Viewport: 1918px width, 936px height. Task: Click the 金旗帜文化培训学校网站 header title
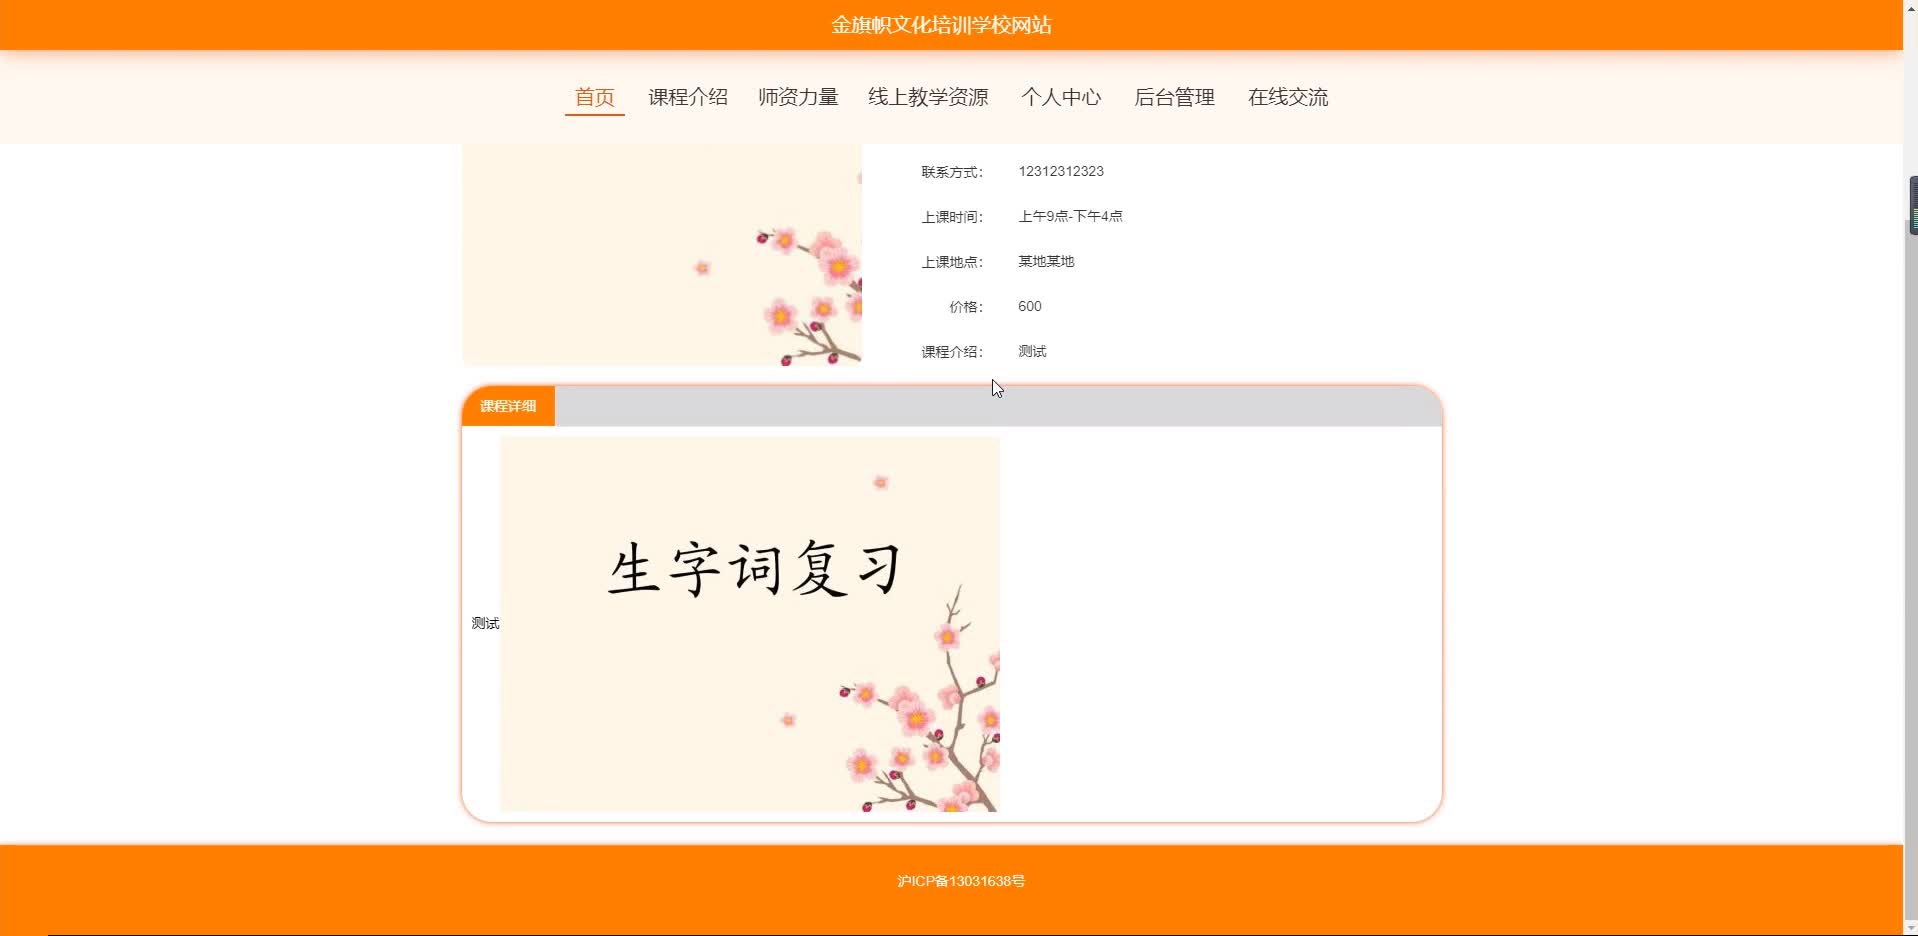(x=941, y=25)
